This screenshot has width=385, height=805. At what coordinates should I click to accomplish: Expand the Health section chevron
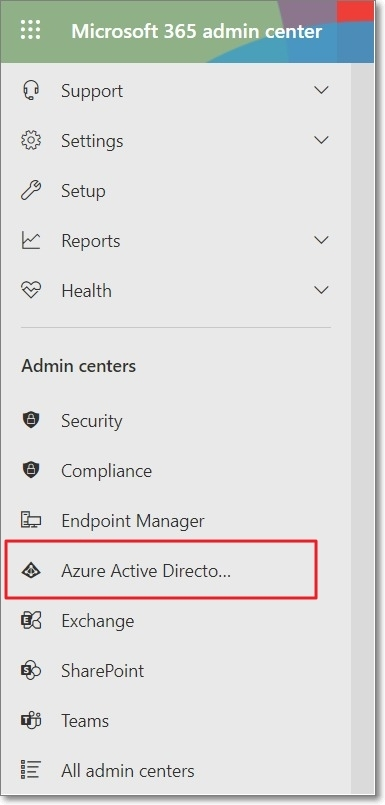click(321, 290)
